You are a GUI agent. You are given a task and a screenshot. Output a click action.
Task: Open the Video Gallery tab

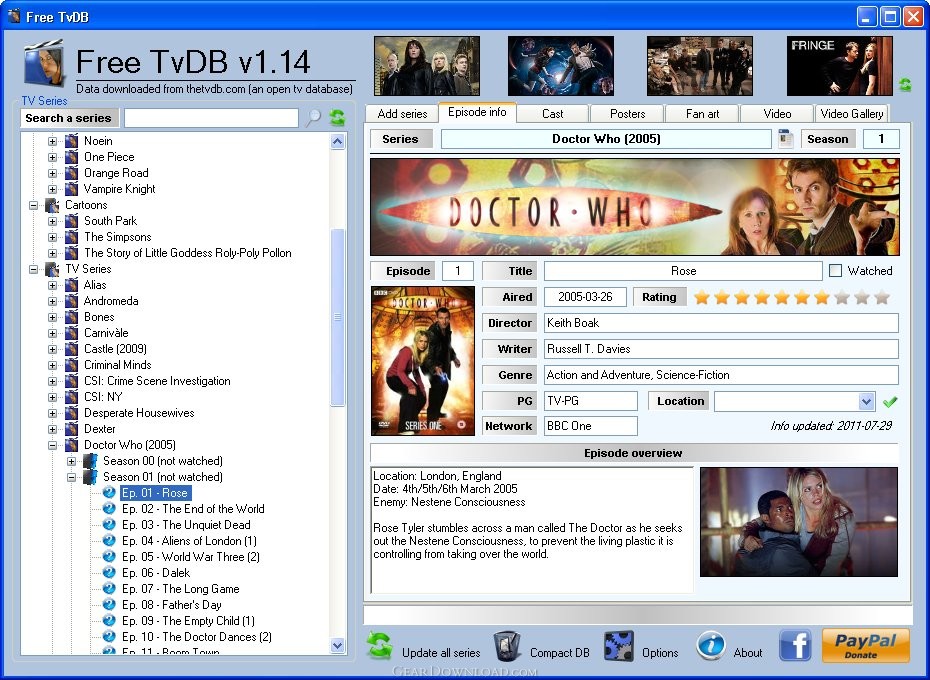click(852, 114)
